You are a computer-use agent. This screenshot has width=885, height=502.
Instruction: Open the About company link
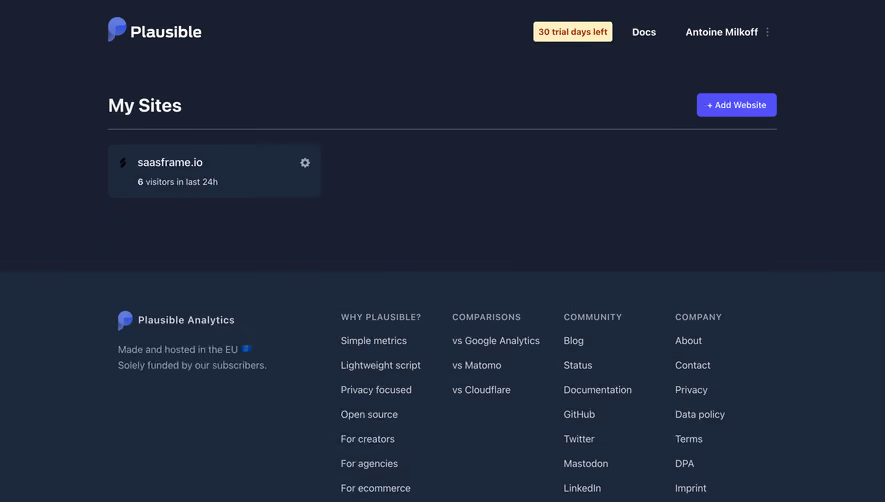(688, 341)
